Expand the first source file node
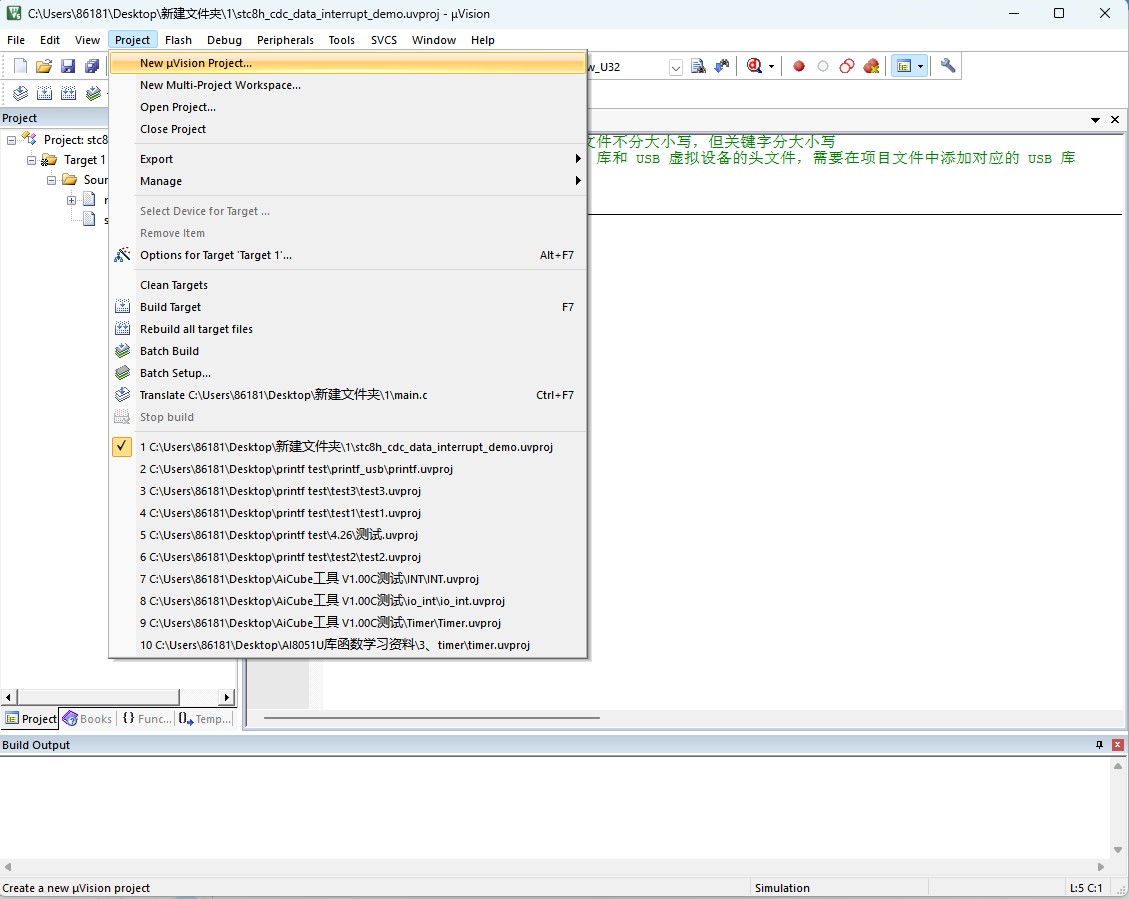Image resolution: width=1129 pixels, height=899 pixels. (x=71, y=200)
